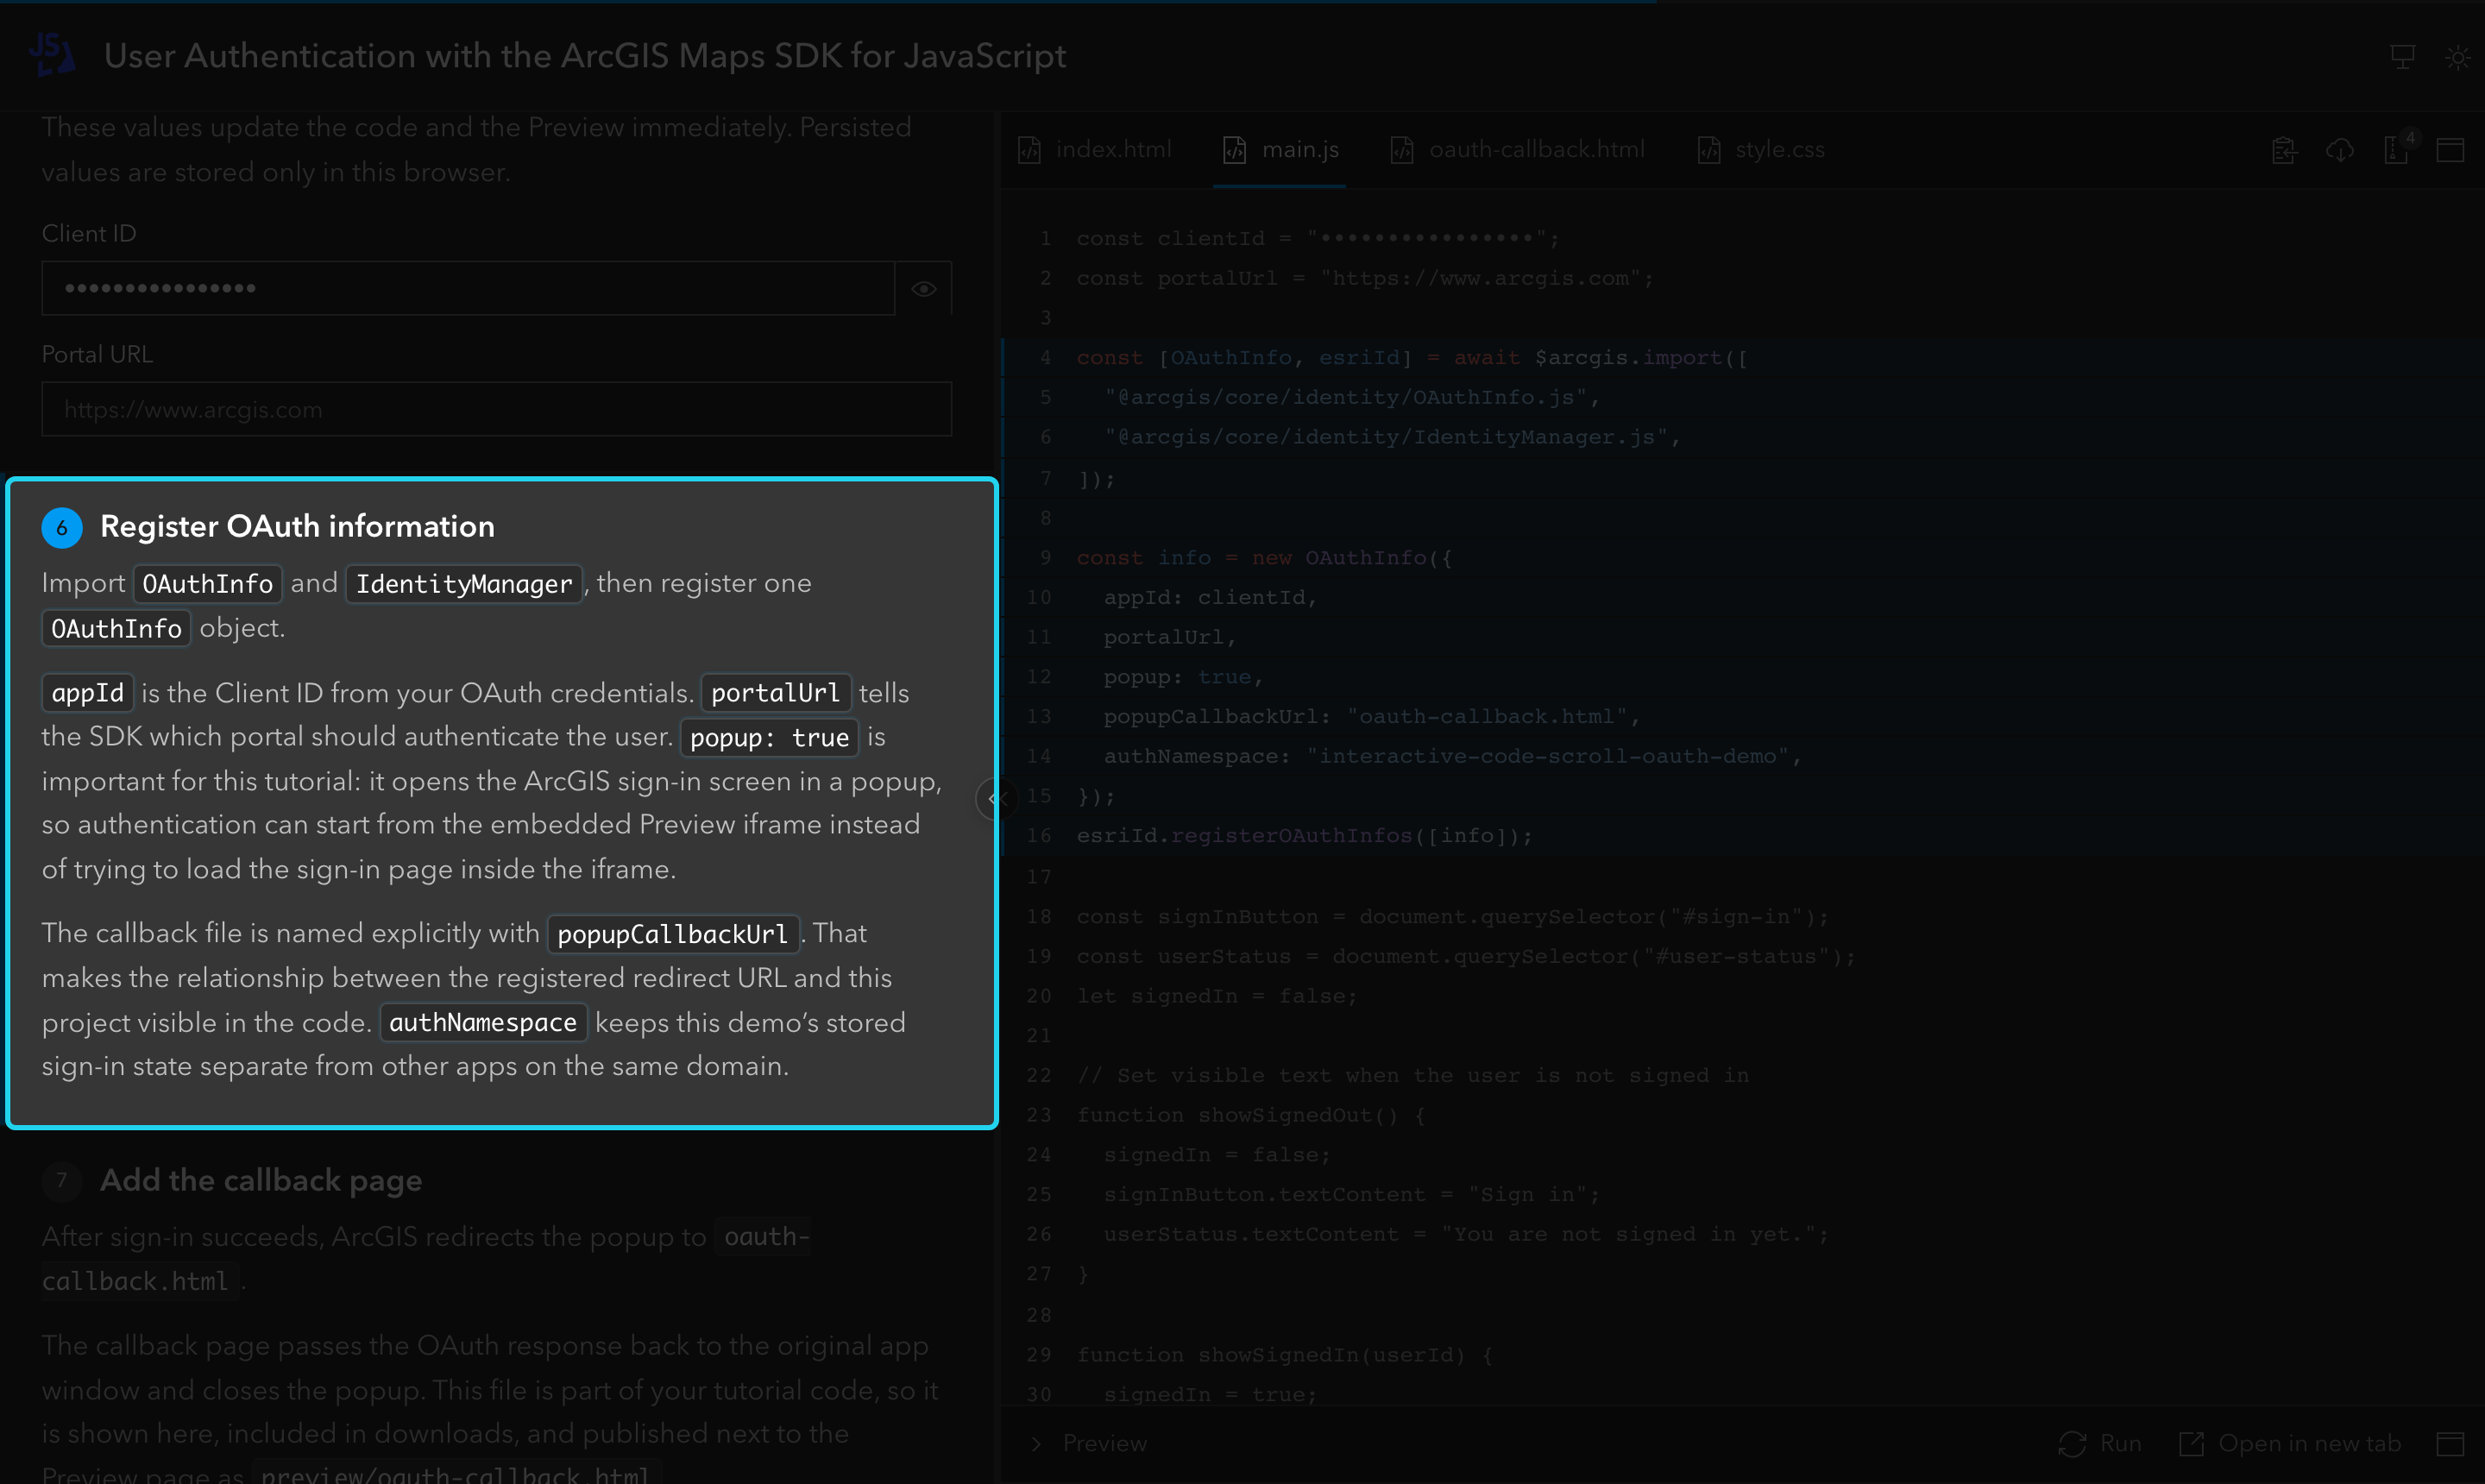Click the 'Add the callback page' heading
Viewport: 2485px width, 1484px height.
(x=261, y=1180)
